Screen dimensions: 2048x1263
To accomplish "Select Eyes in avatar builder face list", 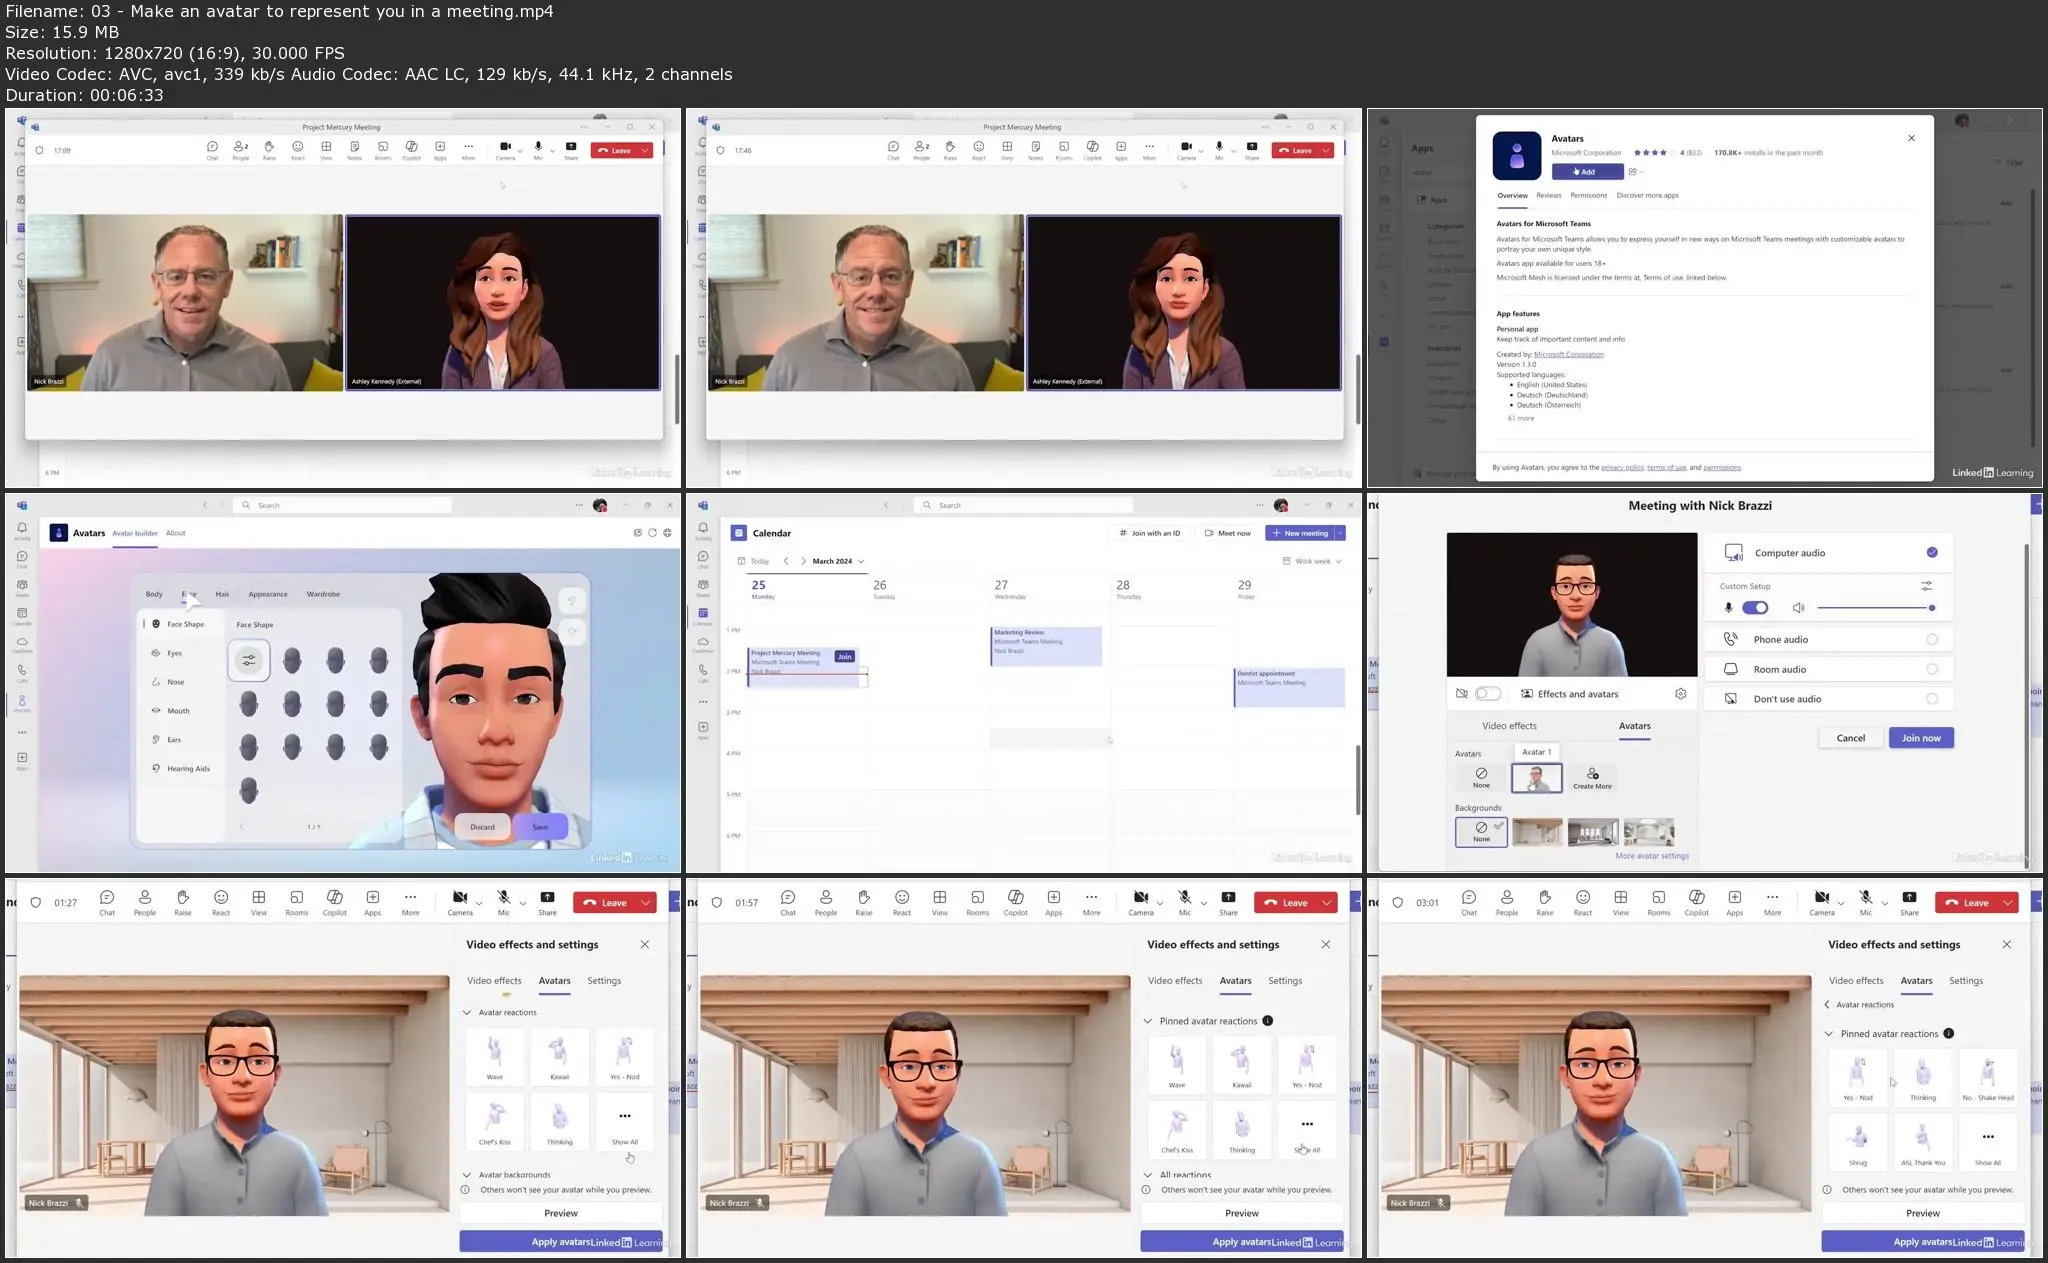I will (175, 653).
